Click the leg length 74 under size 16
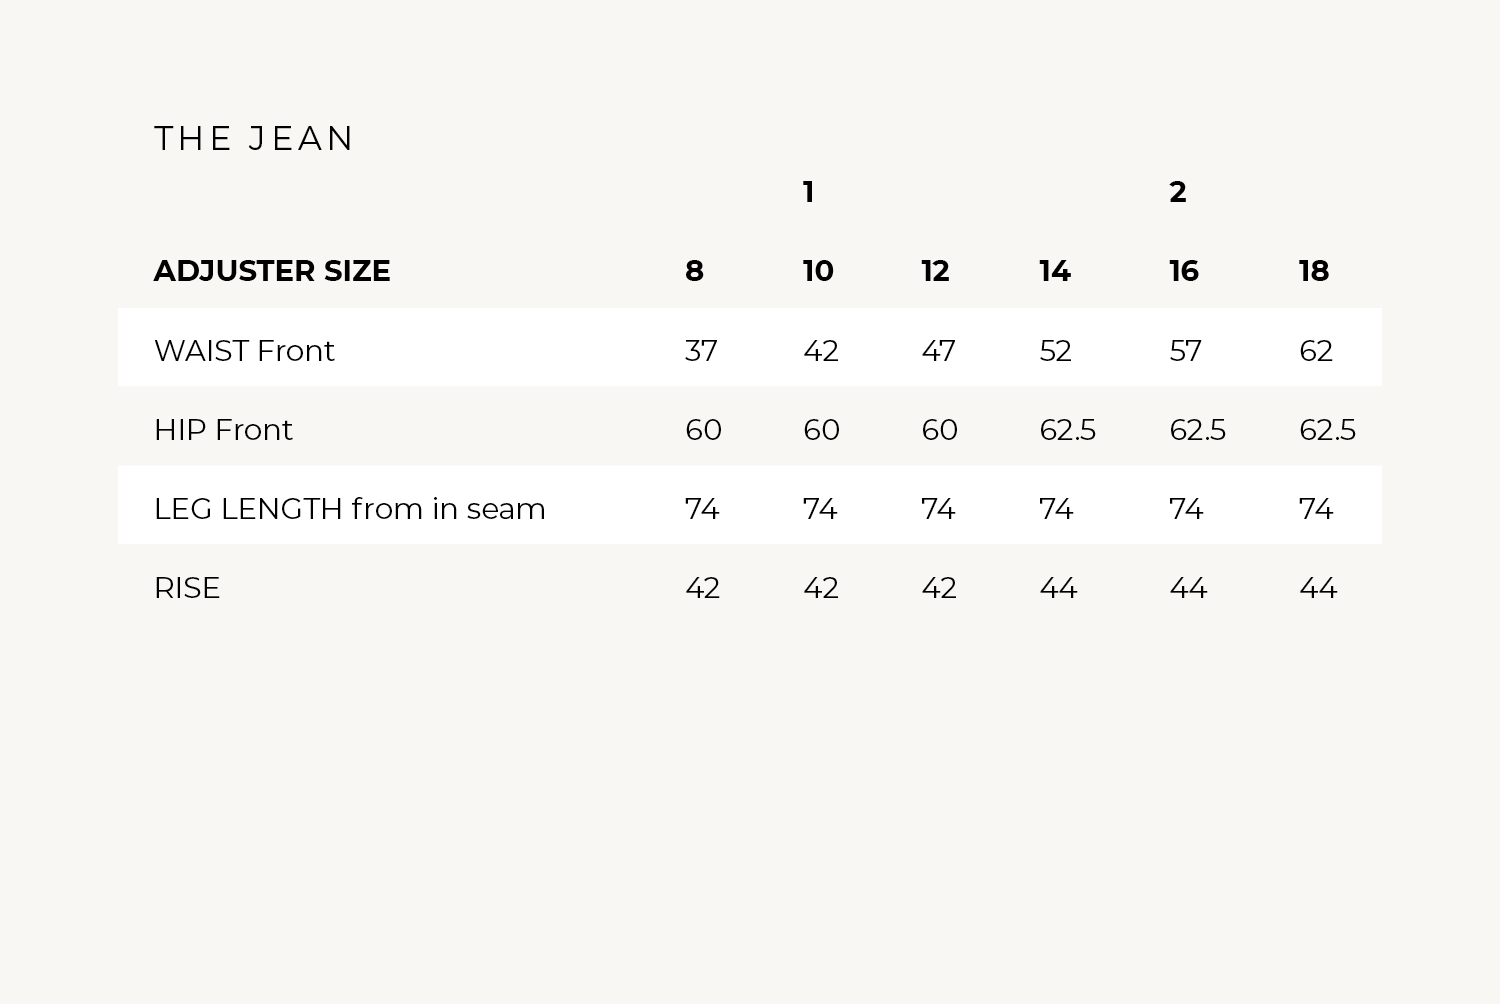Viewport: 1500px width, 1004px height. tap(1186, 509)
